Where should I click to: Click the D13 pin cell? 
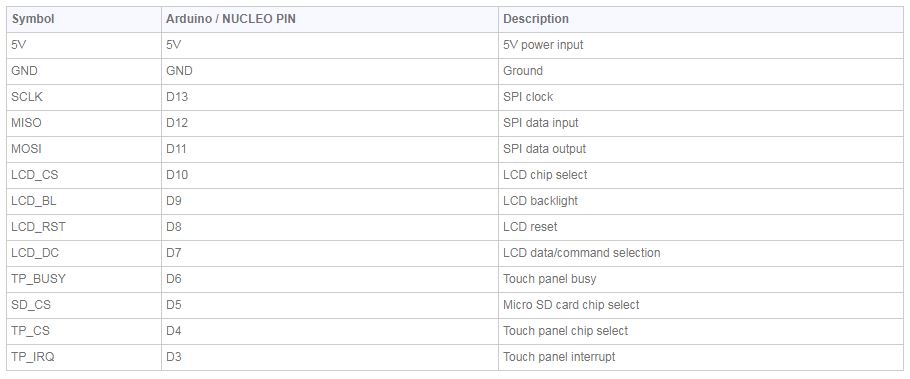click(330, 98)
